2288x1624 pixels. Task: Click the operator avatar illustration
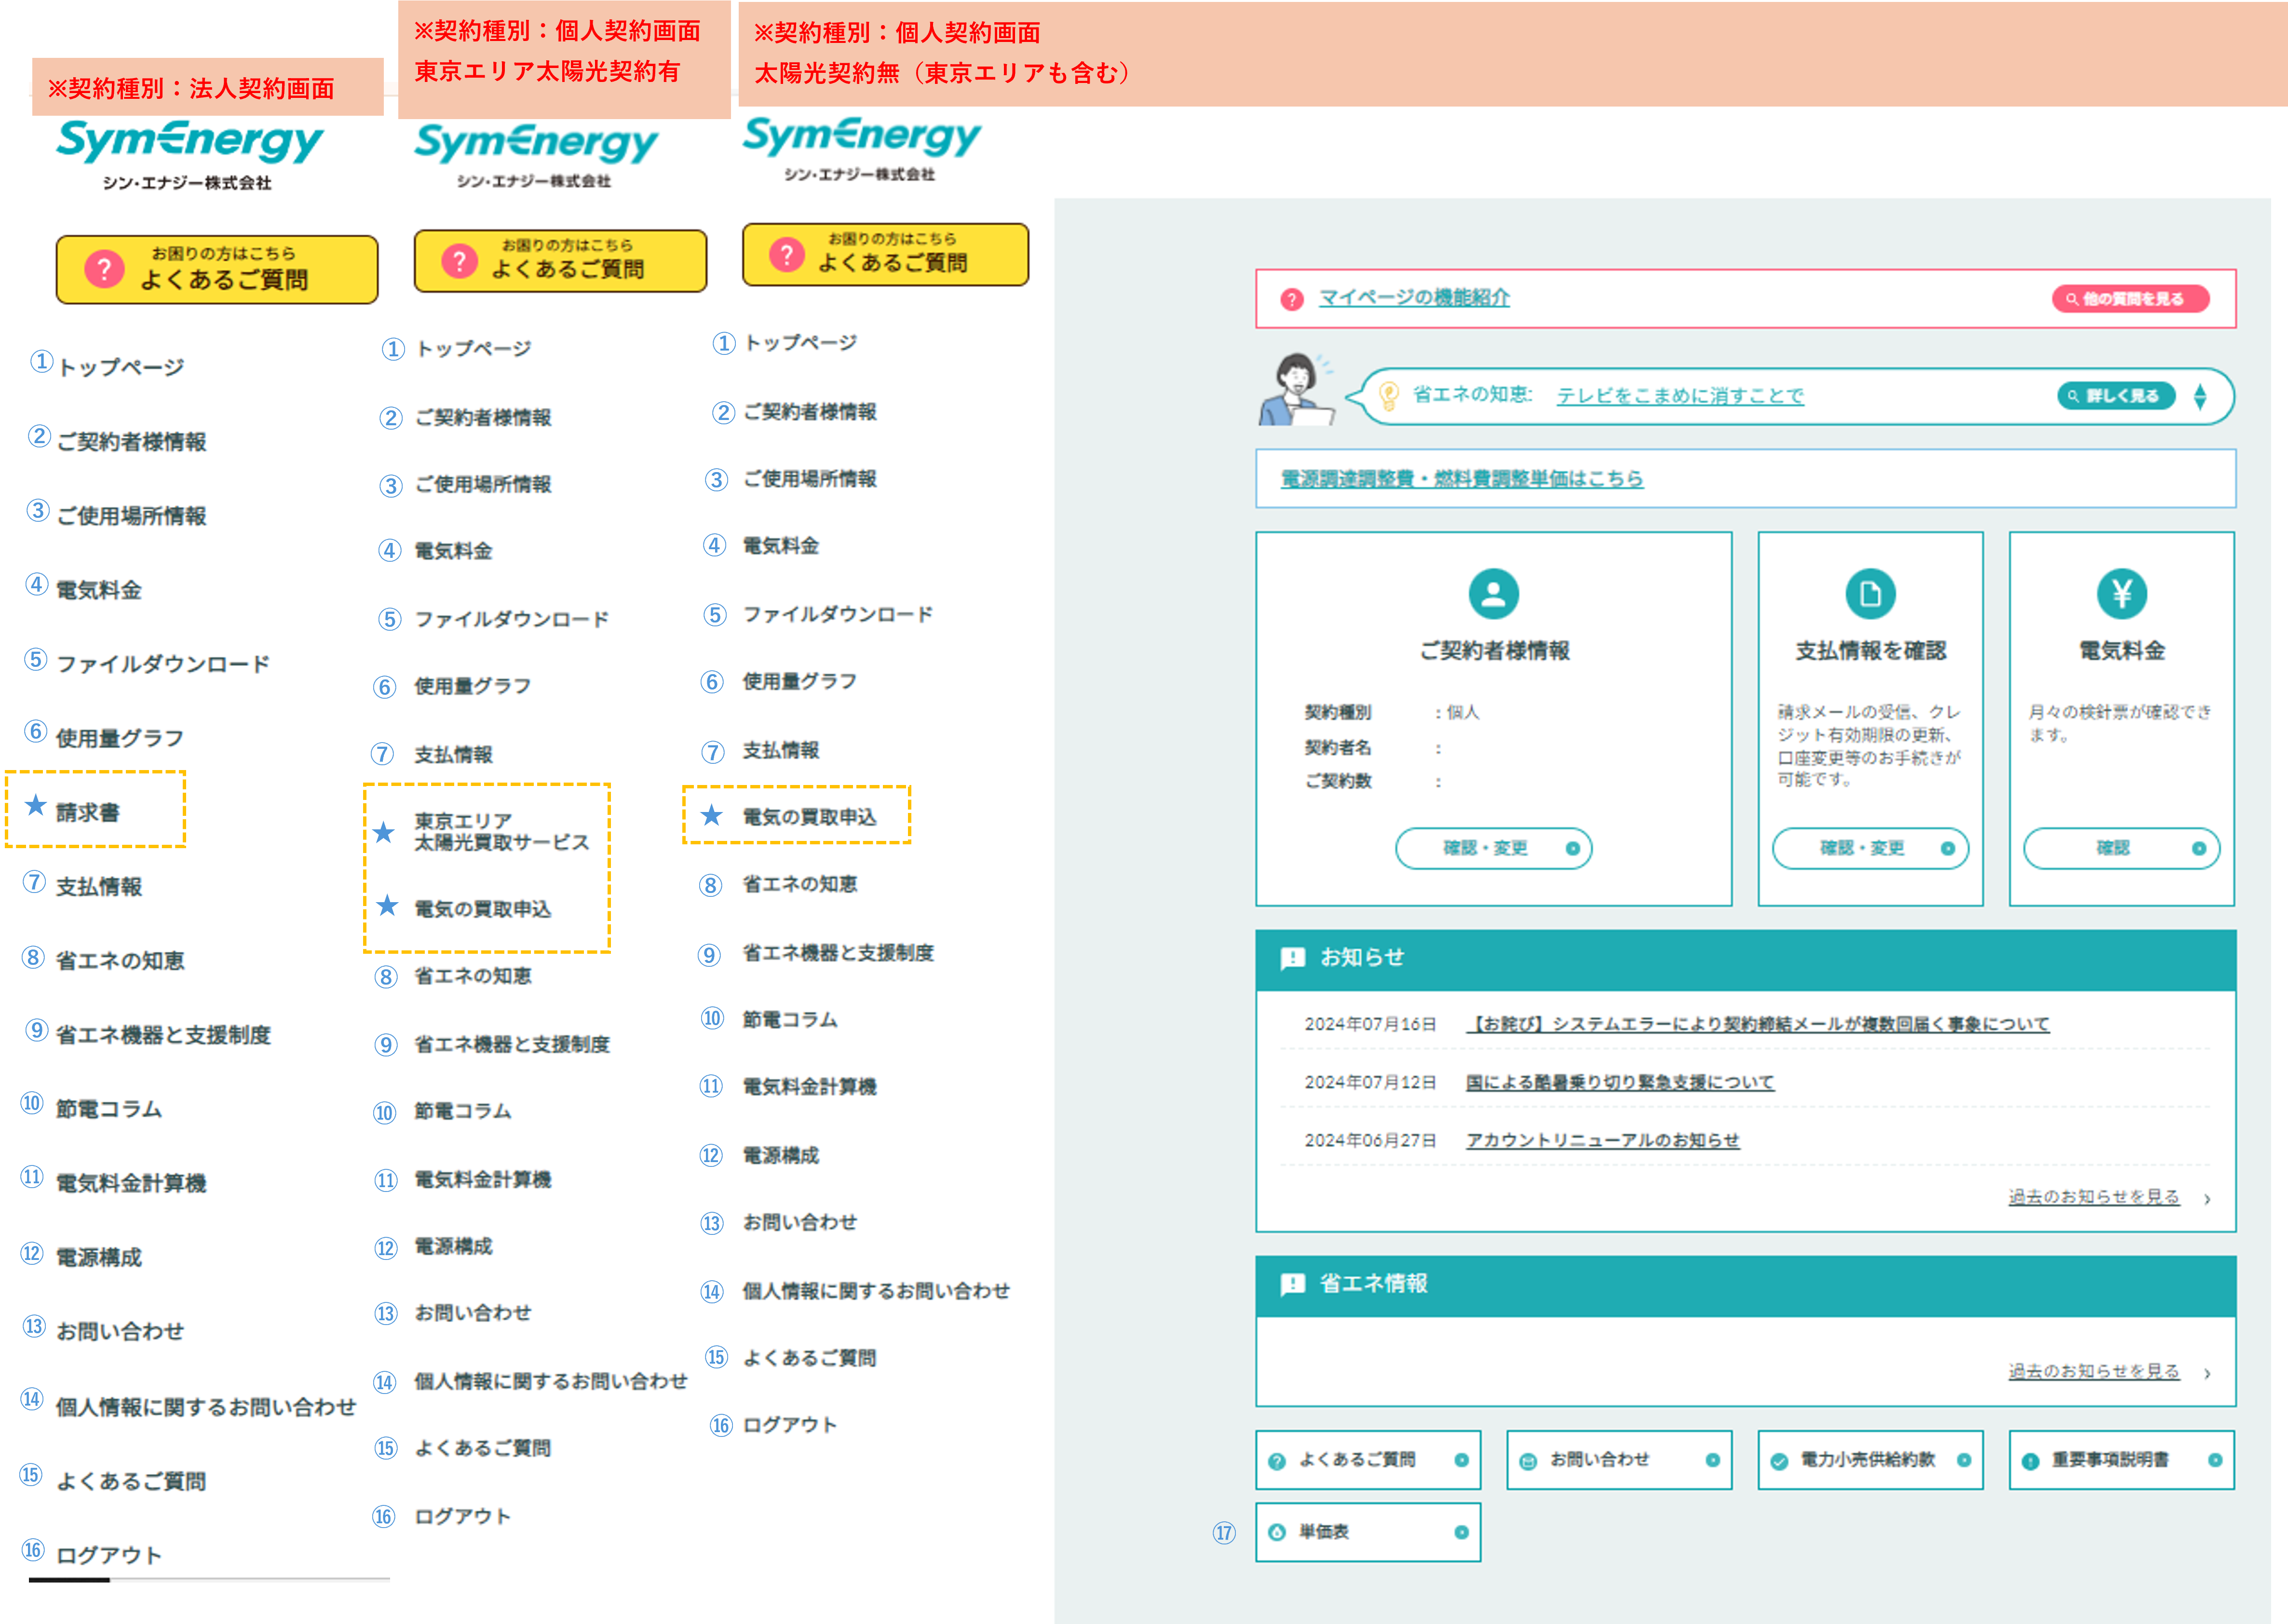point(1296,390)
